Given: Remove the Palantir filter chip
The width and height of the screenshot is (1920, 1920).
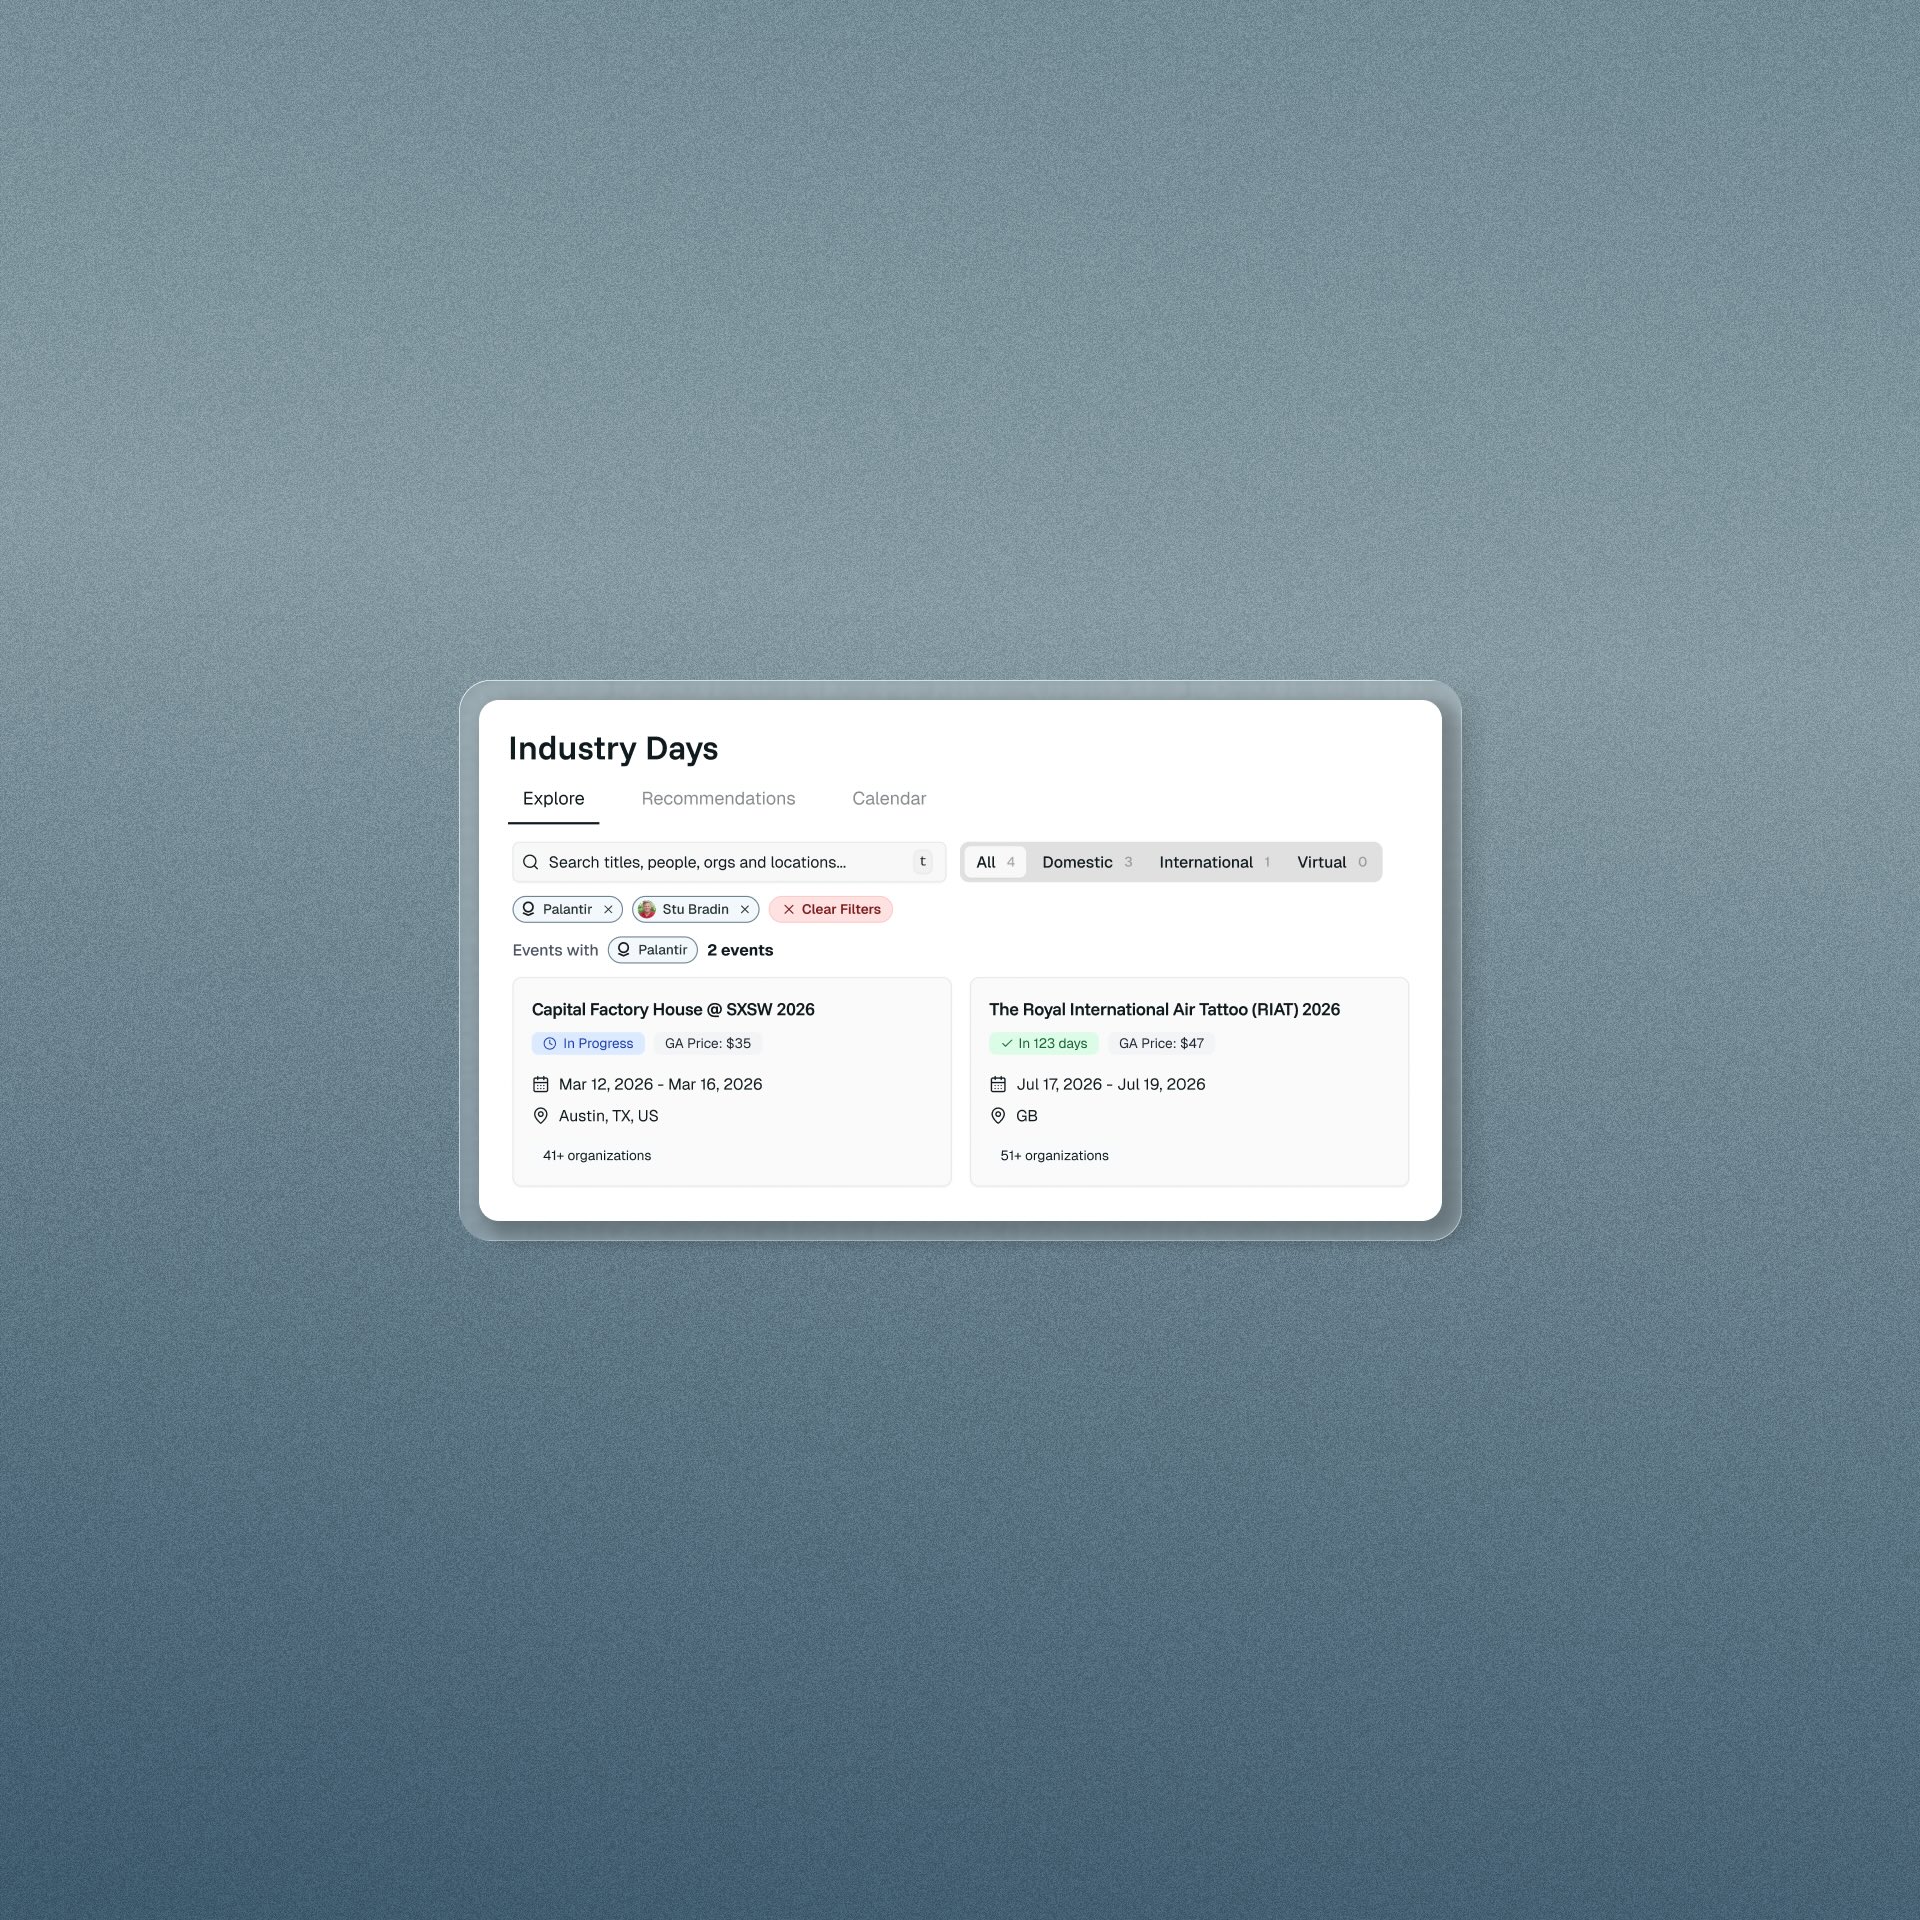Looking at the screenshot, I should (x=608, y=909).
